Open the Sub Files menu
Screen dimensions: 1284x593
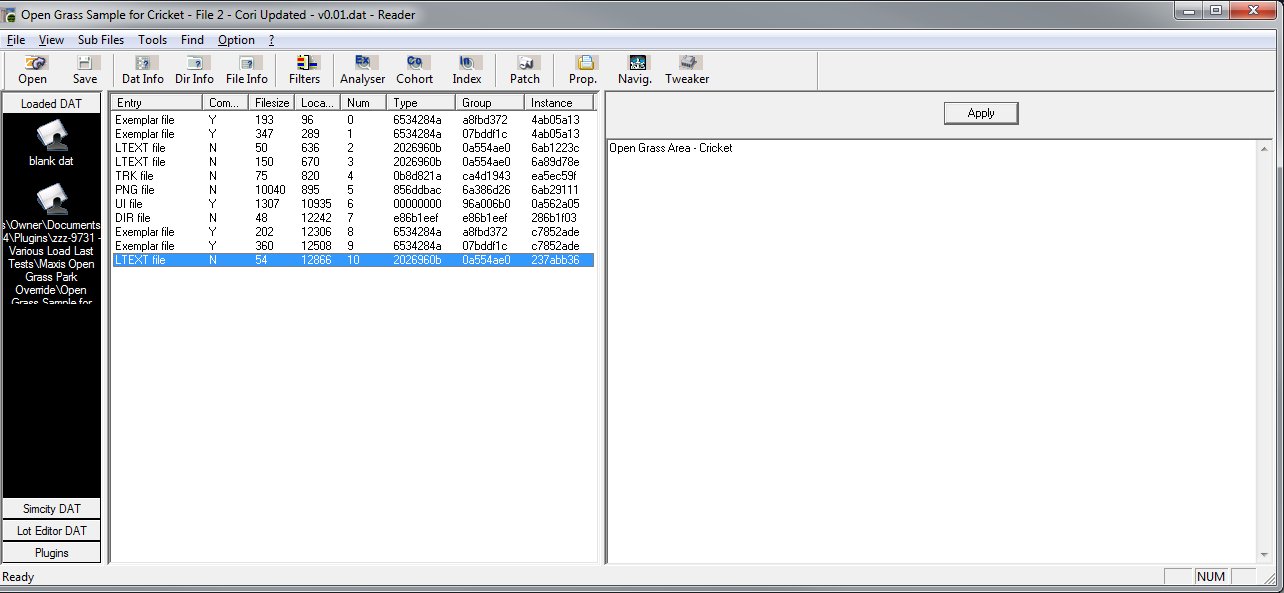point(101,40)
